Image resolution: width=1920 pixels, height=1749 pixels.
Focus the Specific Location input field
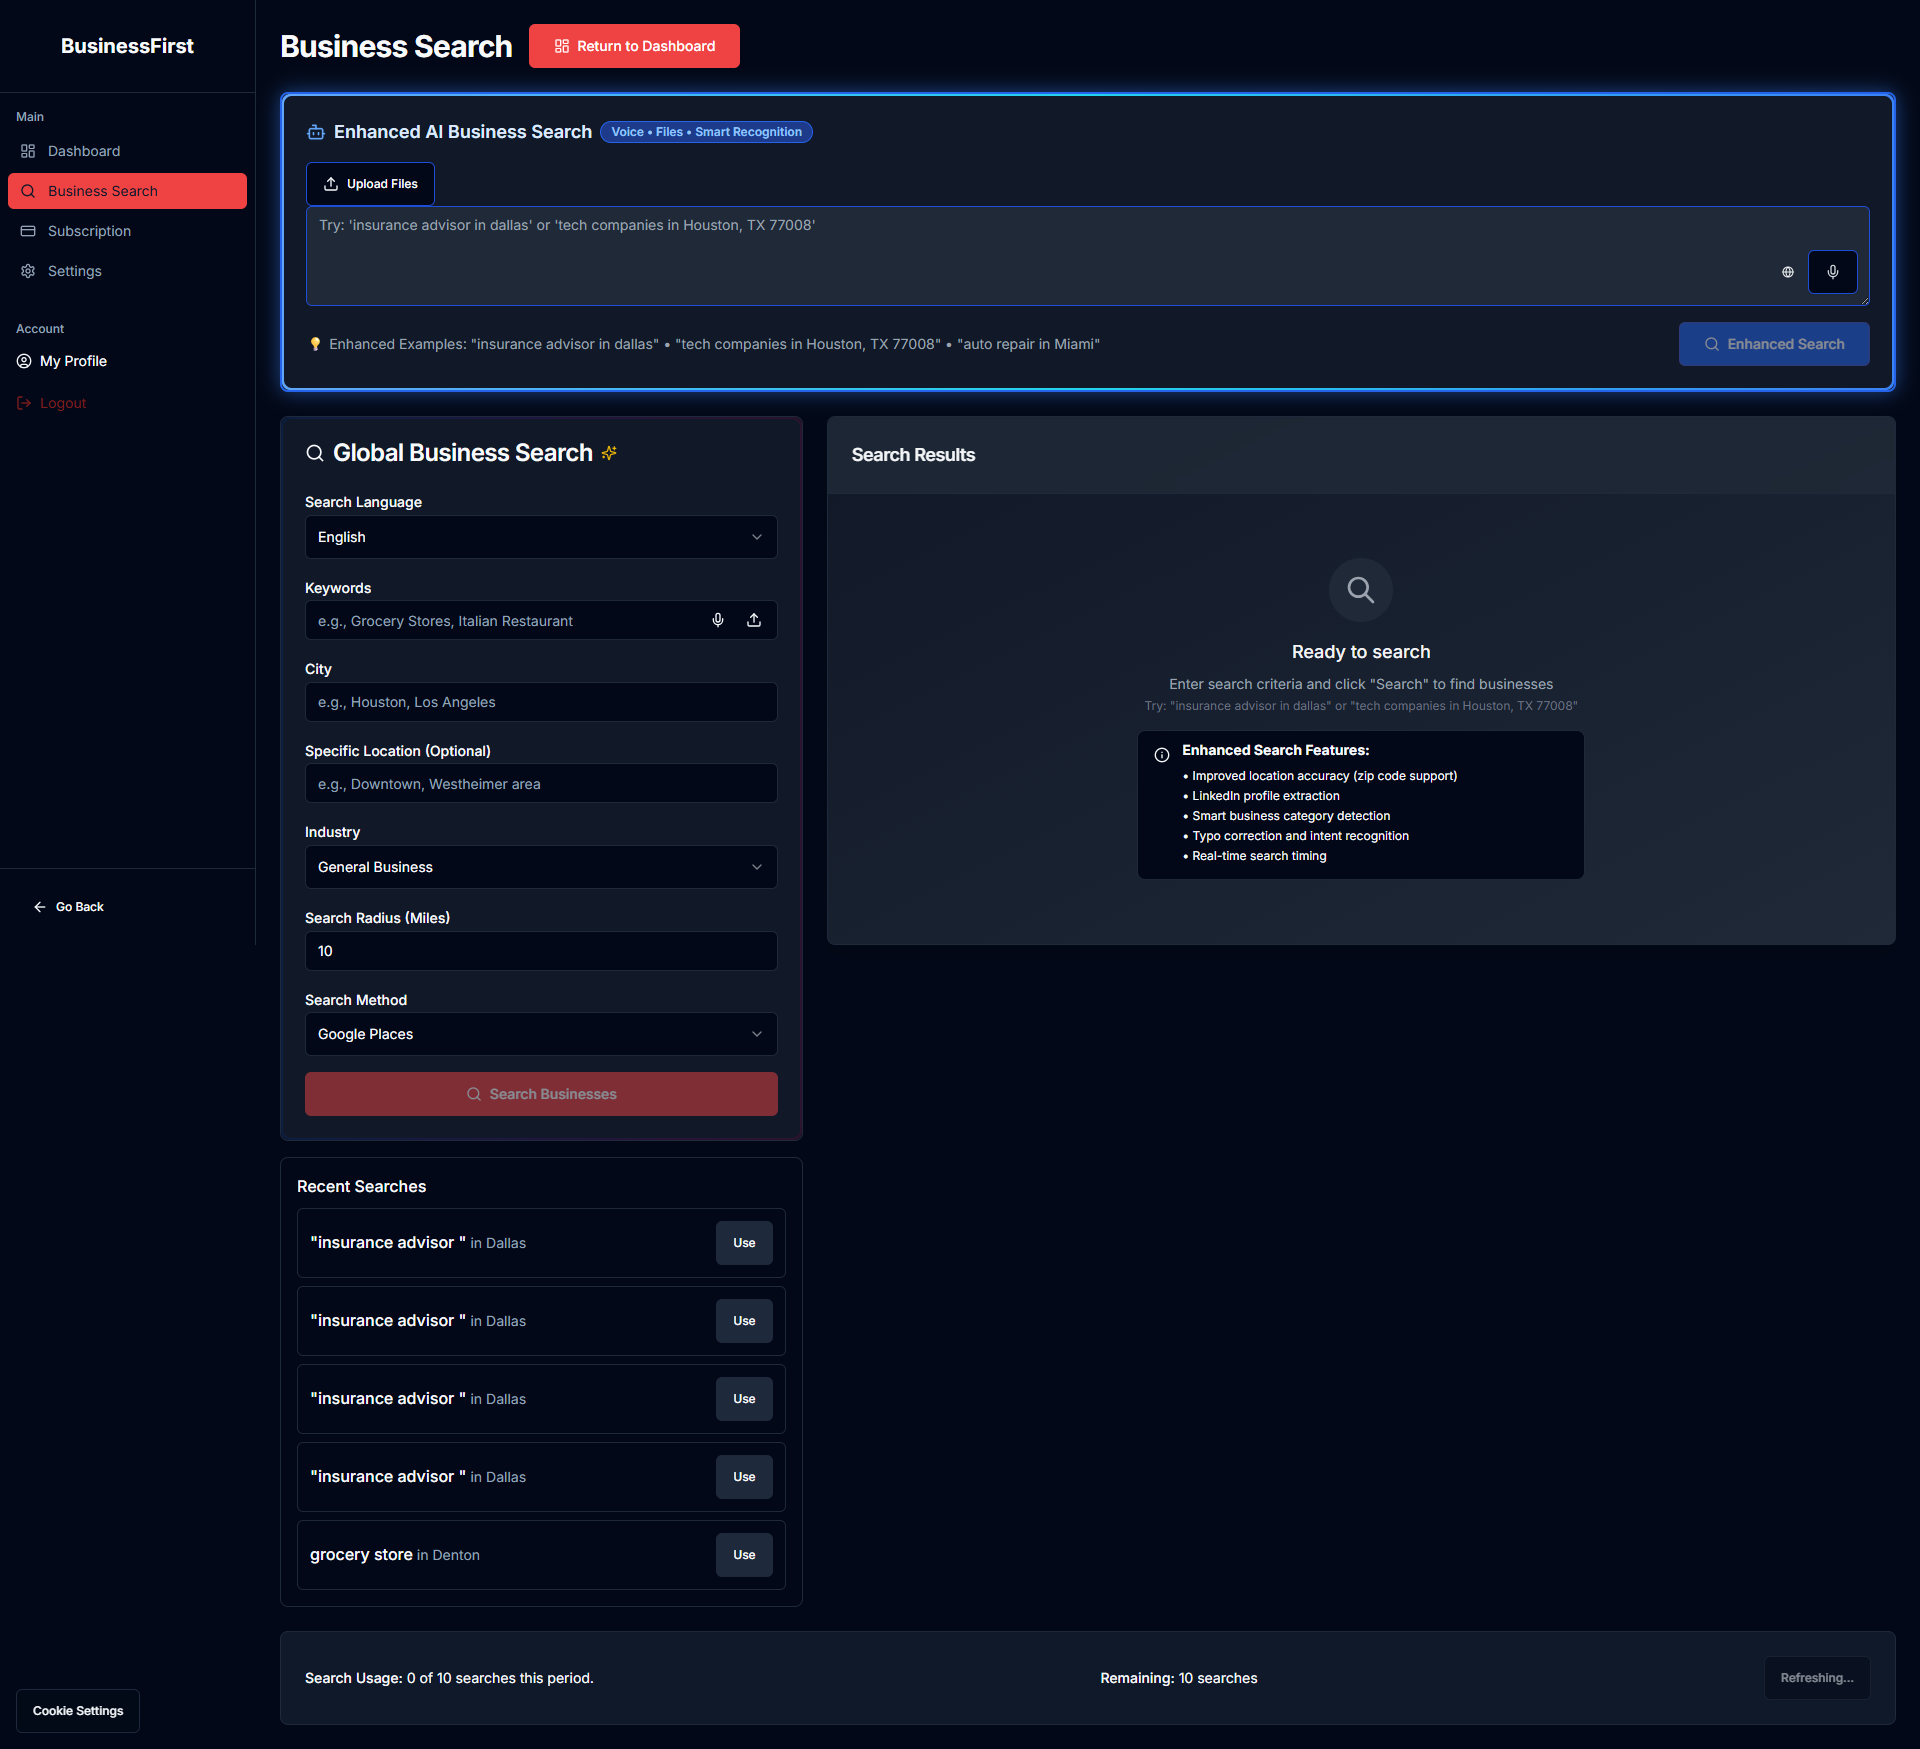[x=541, y=783]
